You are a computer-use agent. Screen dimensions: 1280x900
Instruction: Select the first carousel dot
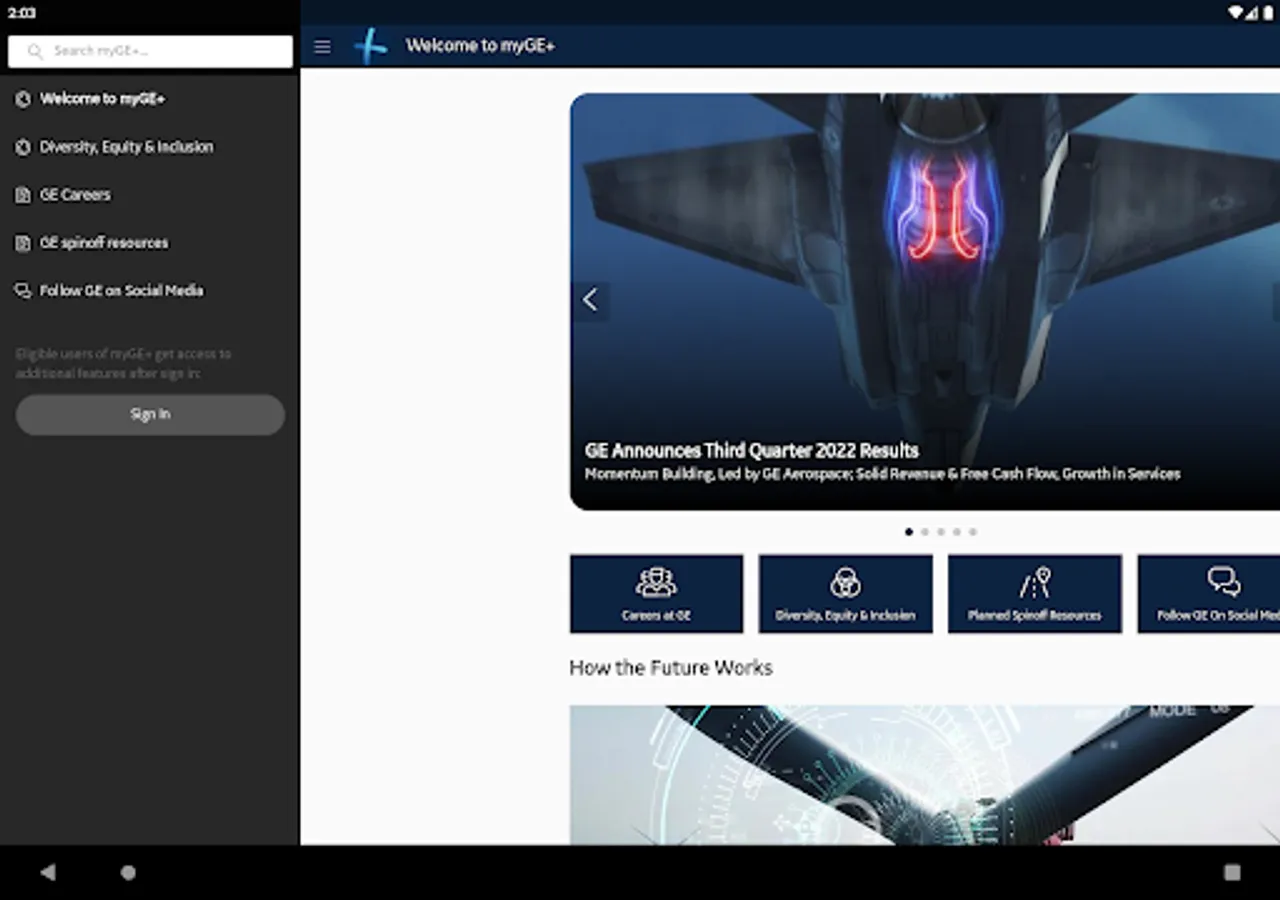[908, 532]
